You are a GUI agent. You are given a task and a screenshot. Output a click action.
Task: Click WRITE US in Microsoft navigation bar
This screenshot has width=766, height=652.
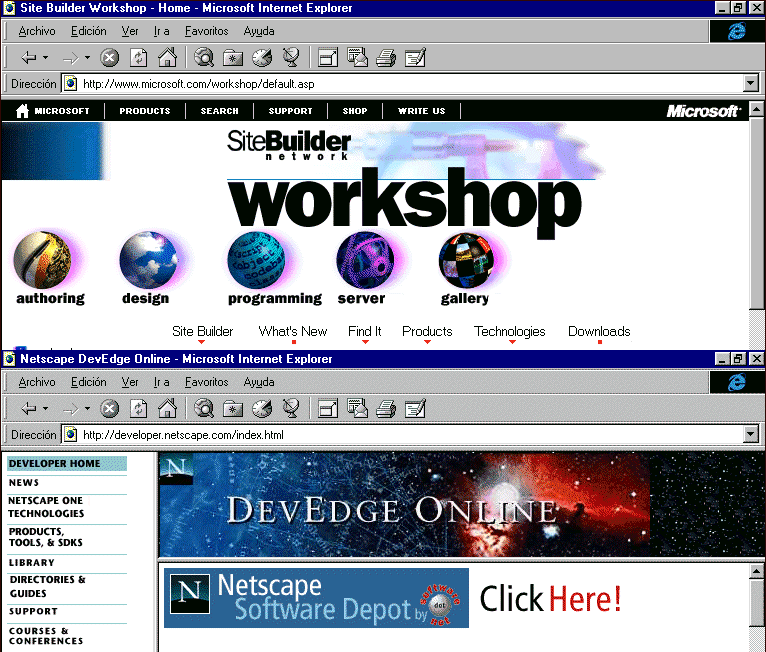tap(422, 111)
